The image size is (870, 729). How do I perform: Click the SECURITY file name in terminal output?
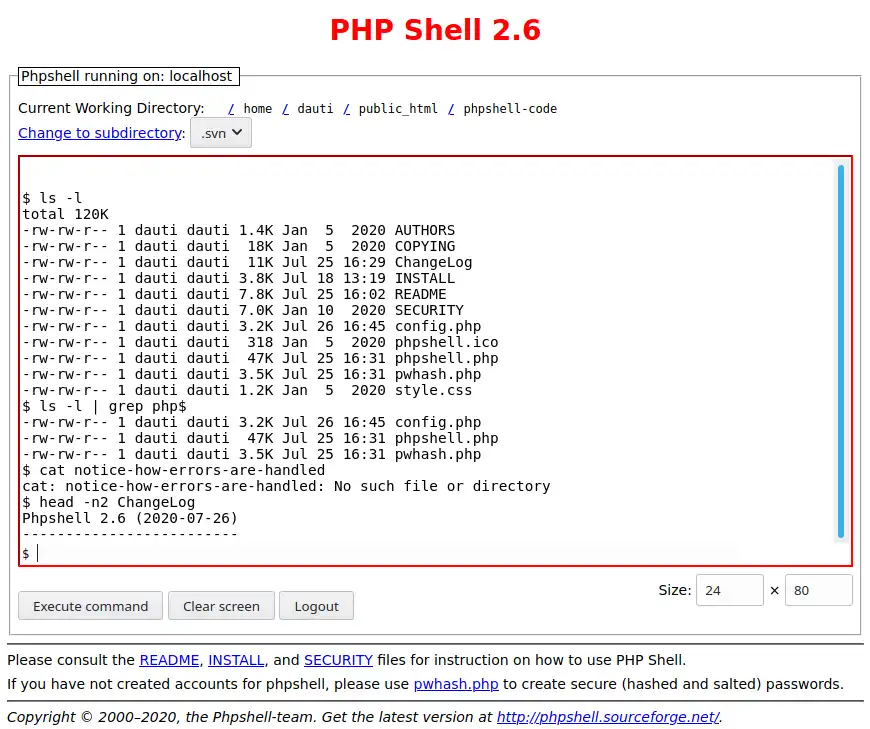point(429,310)
